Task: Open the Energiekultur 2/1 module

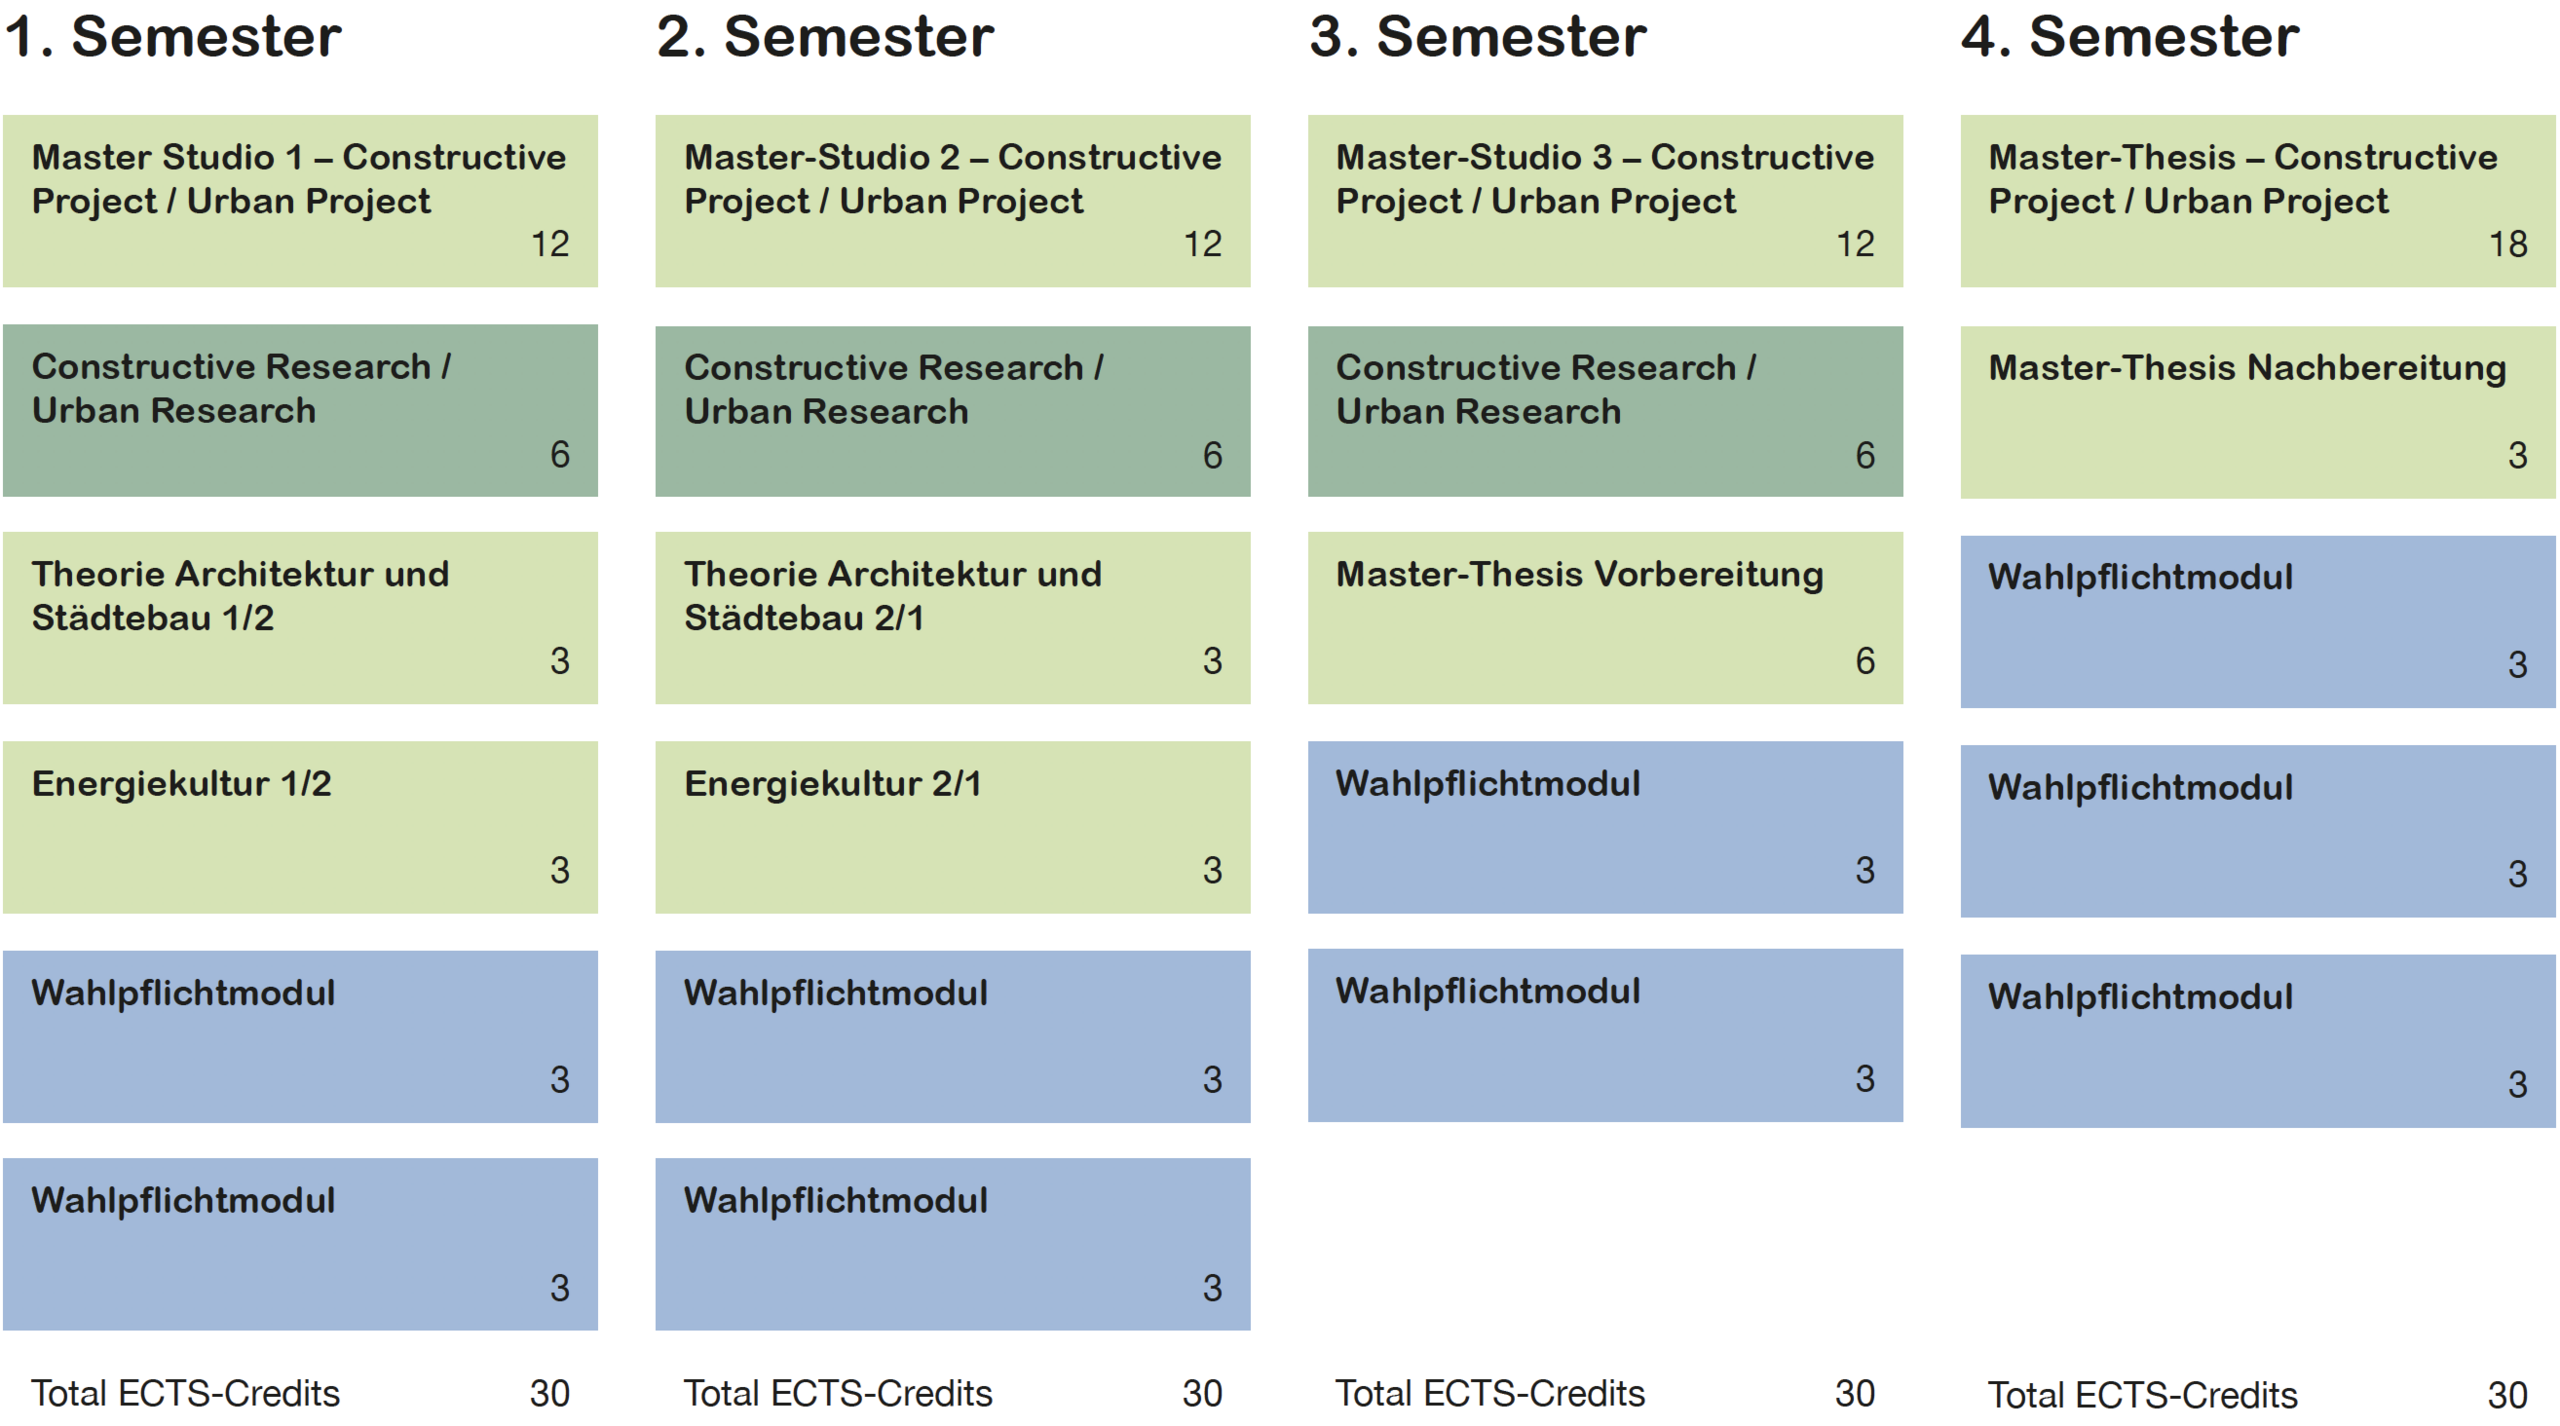Action: [x=952, y=826]
